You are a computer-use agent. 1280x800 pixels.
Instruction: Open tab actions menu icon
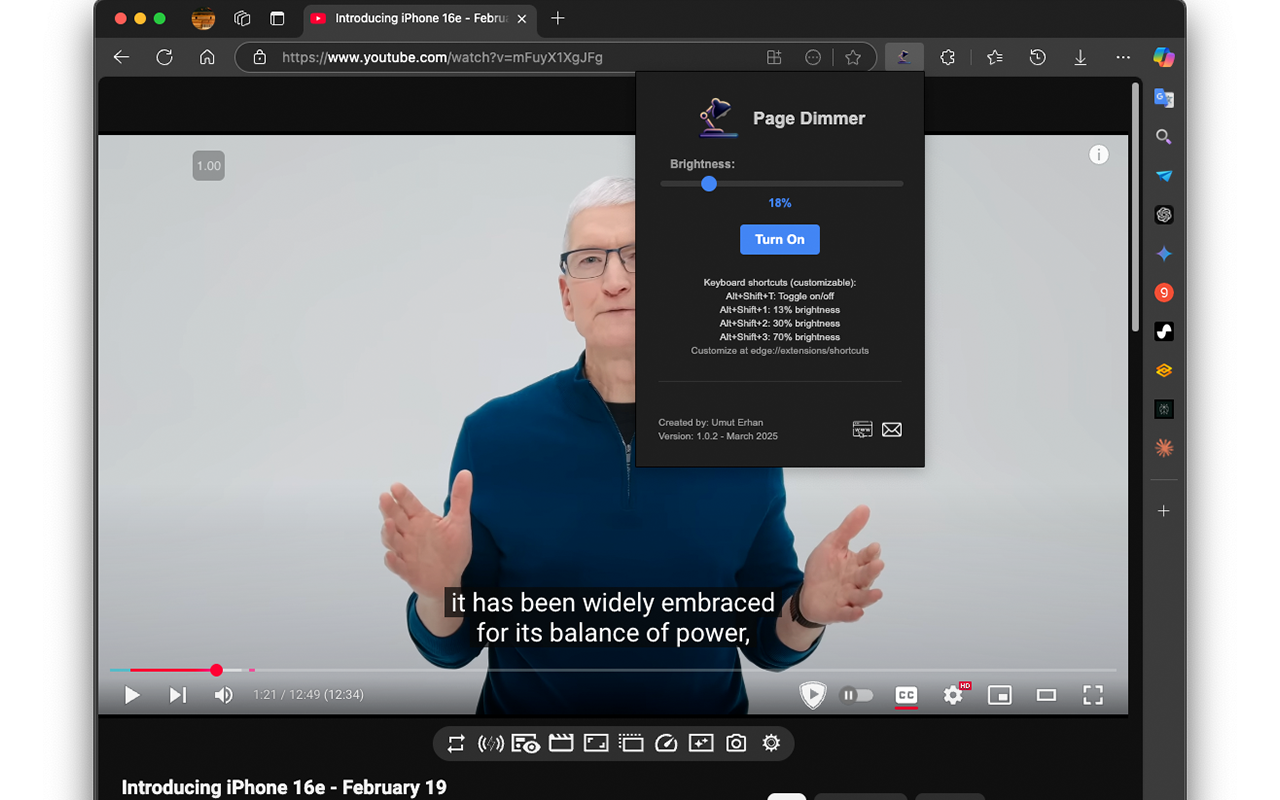click(x=277, y=18)
